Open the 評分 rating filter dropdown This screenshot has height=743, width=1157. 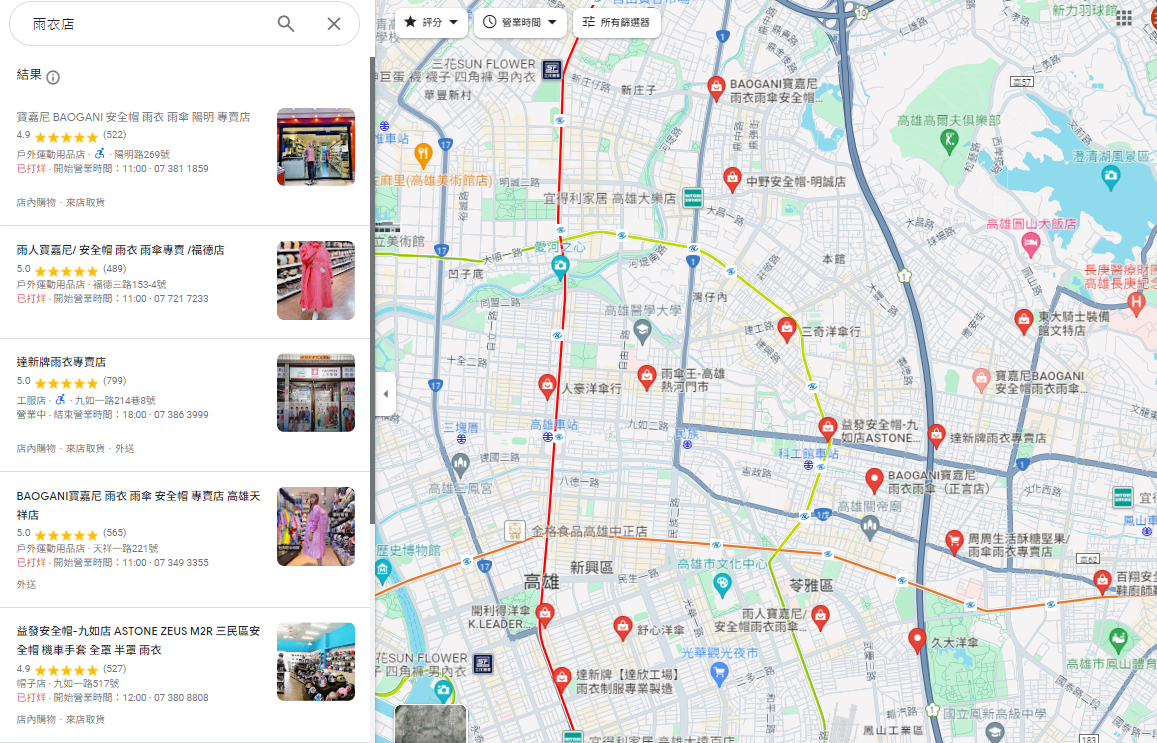[x=432, y=22]
